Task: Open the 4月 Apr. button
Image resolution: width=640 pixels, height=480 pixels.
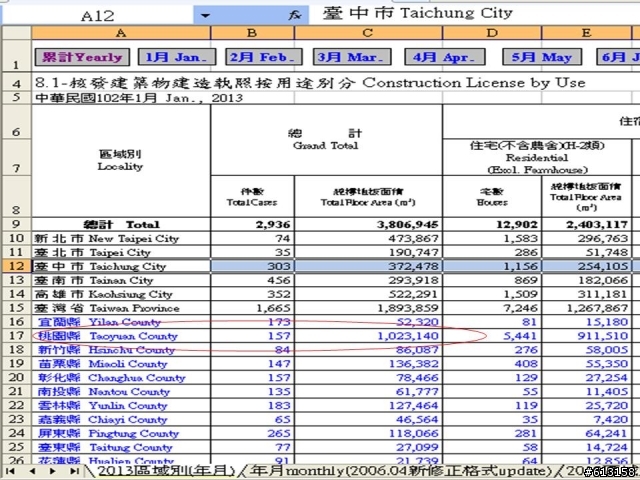Action: [x=445, y=57]
